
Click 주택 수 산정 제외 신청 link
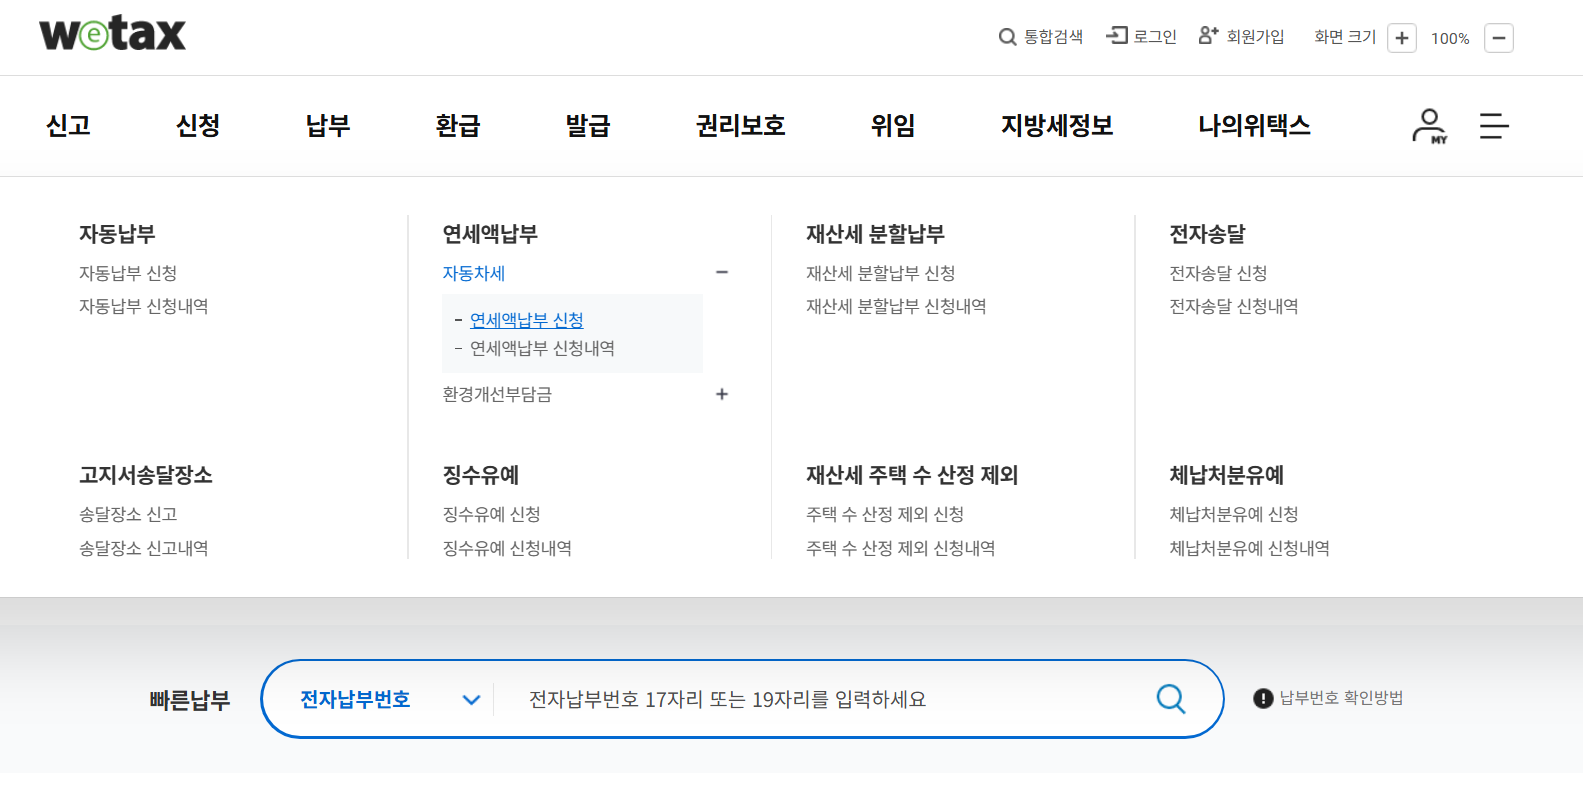point(885,514)
